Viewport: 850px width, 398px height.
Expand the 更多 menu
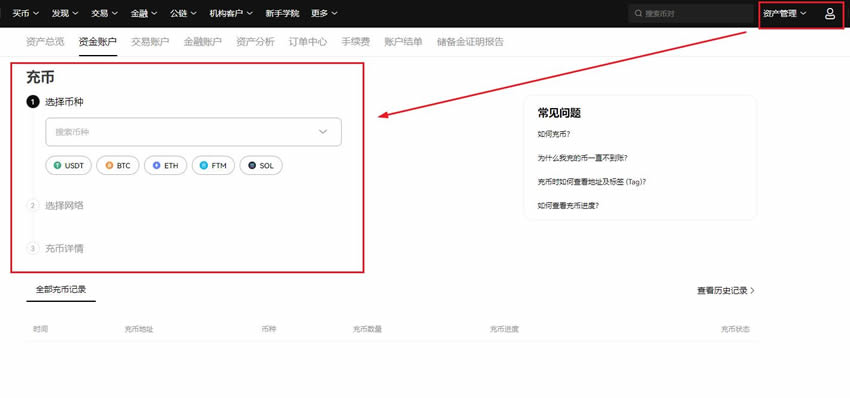click(x=325, y=14)
